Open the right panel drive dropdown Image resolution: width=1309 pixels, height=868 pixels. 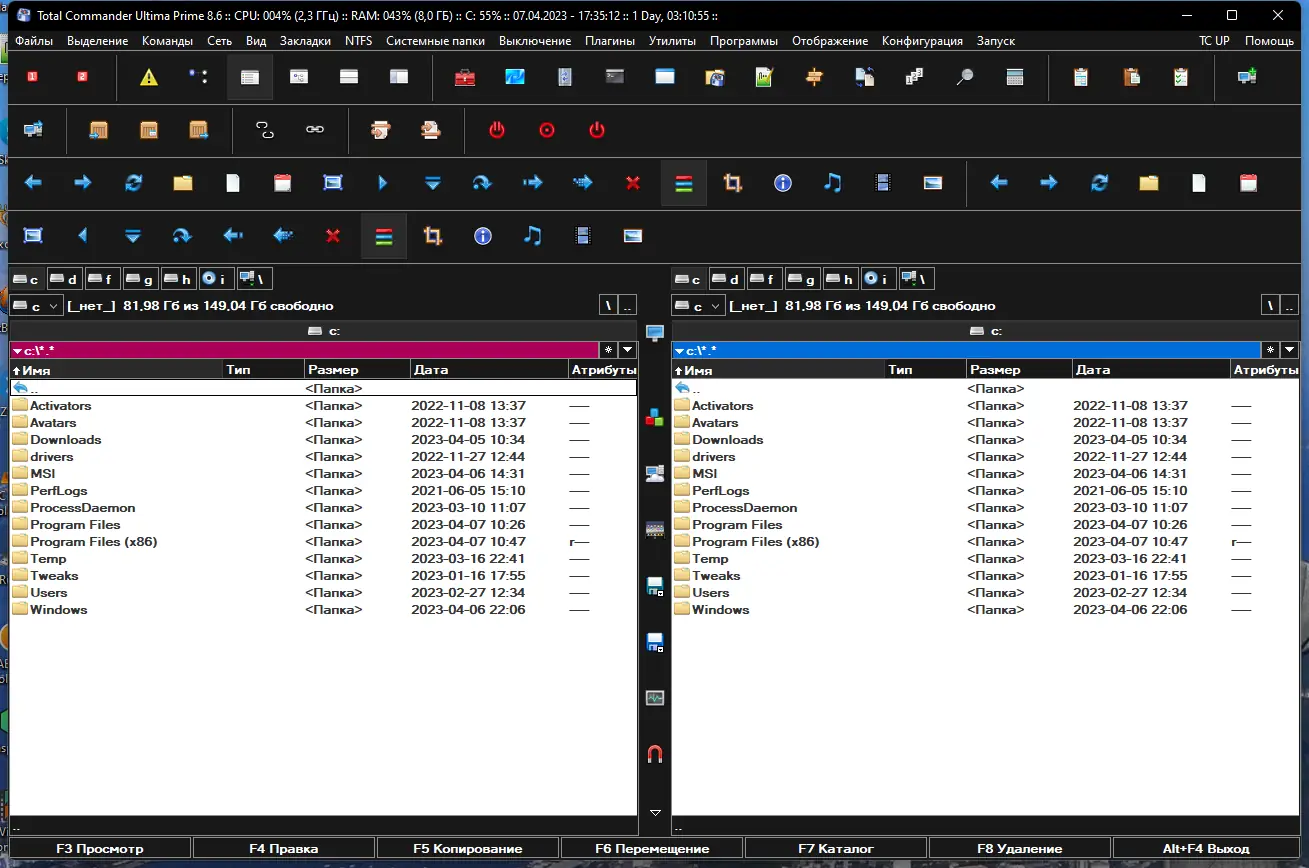tap(699, 305)
